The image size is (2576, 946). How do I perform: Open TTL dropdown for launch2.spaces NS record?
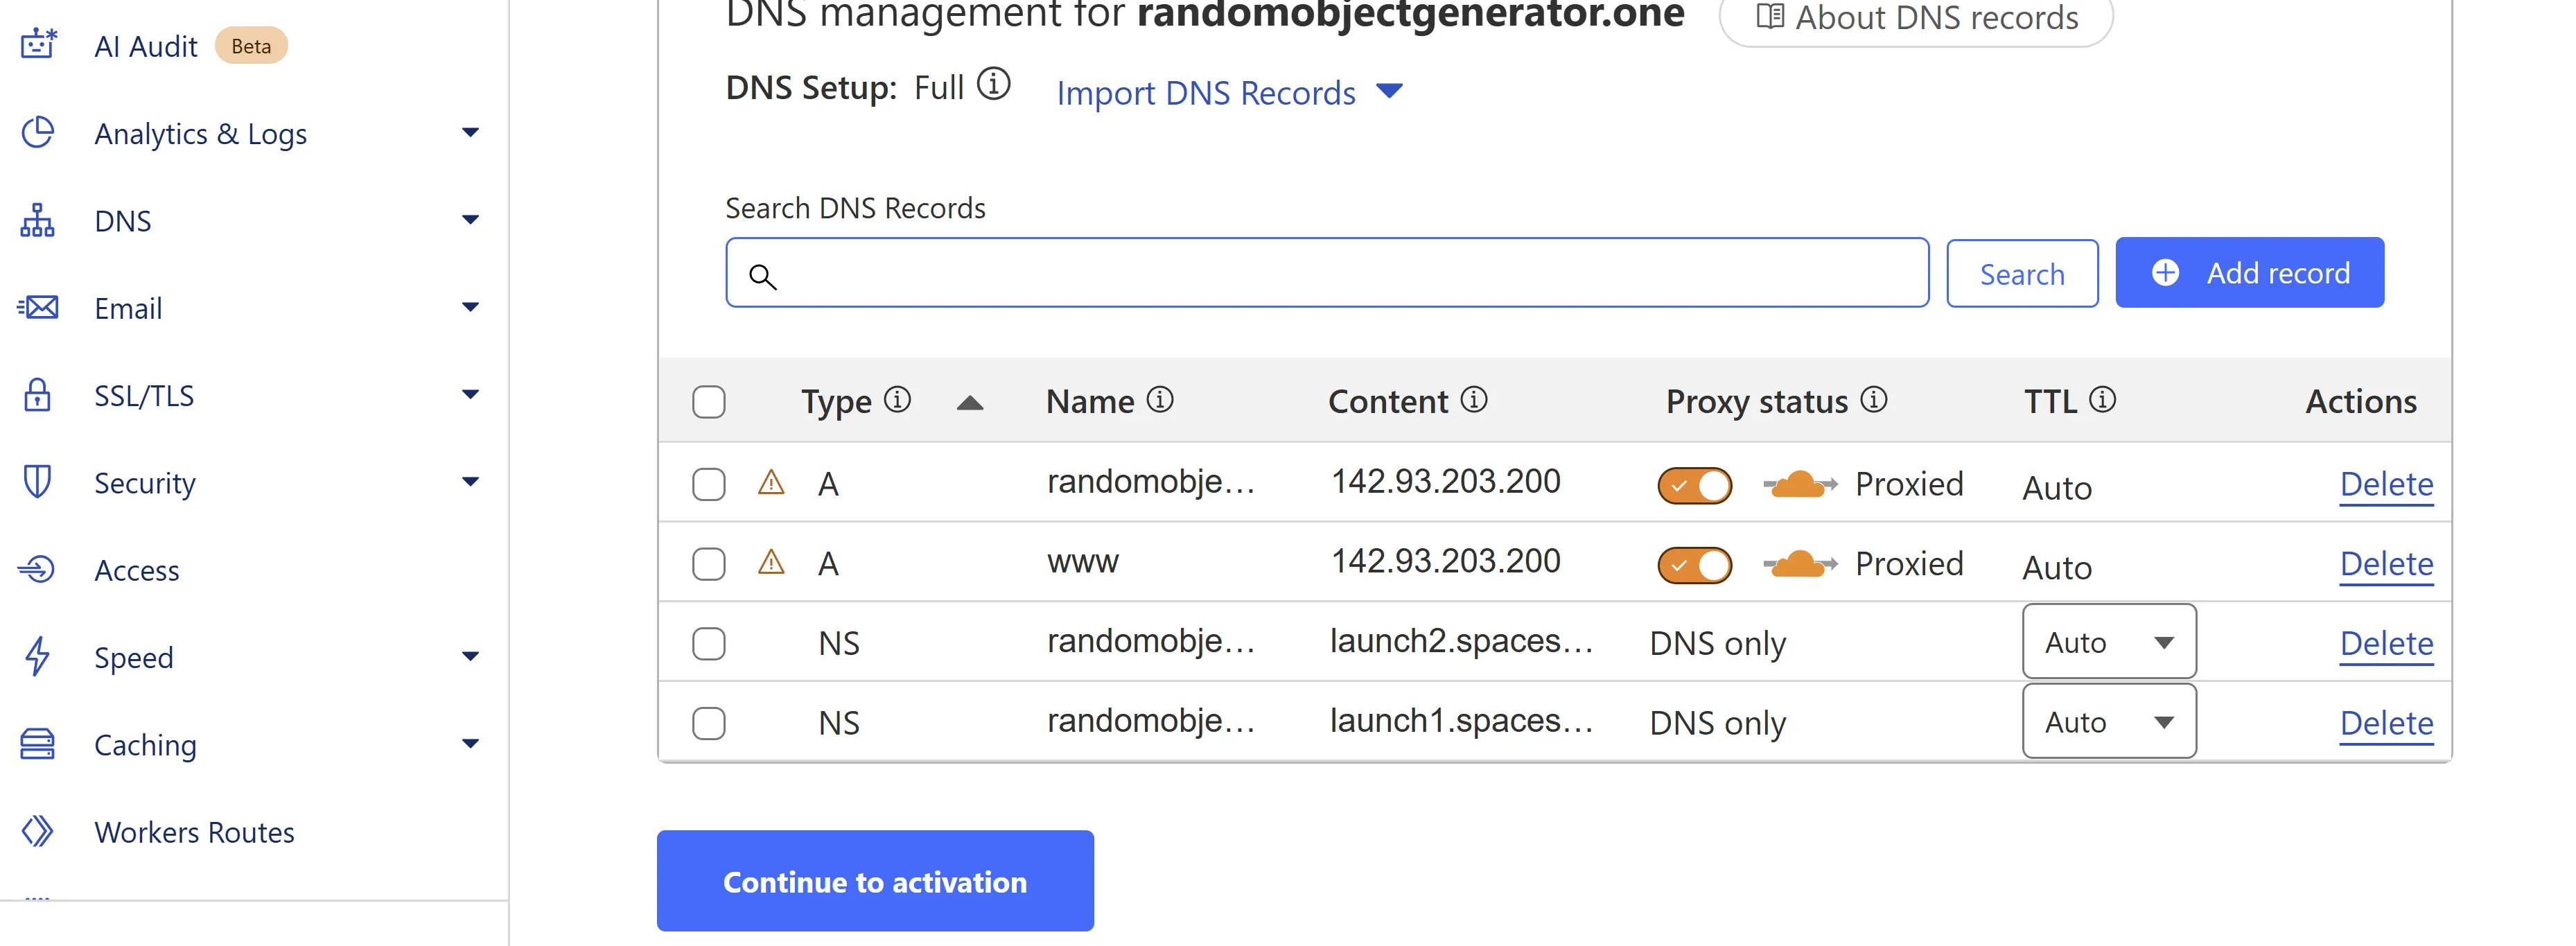click(x=2109, y=642)
